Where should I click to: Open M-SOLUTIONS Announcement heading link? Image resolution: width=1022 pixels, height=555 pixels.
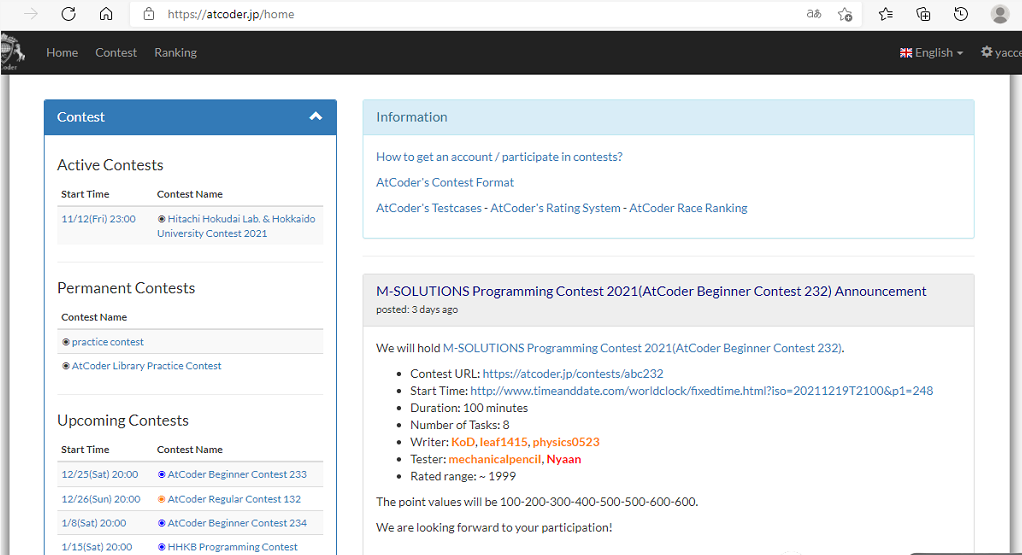pyautogui.click(x=651, y=291)
